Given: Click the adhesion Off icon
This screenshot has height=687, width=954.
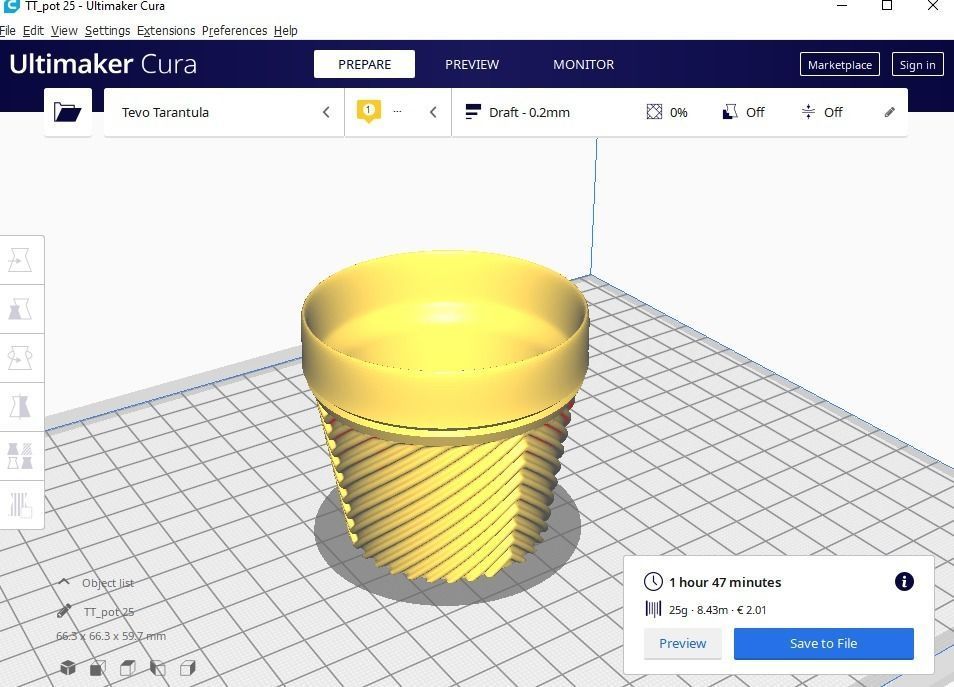Looking at the screenshot, I should coord(808,112).
